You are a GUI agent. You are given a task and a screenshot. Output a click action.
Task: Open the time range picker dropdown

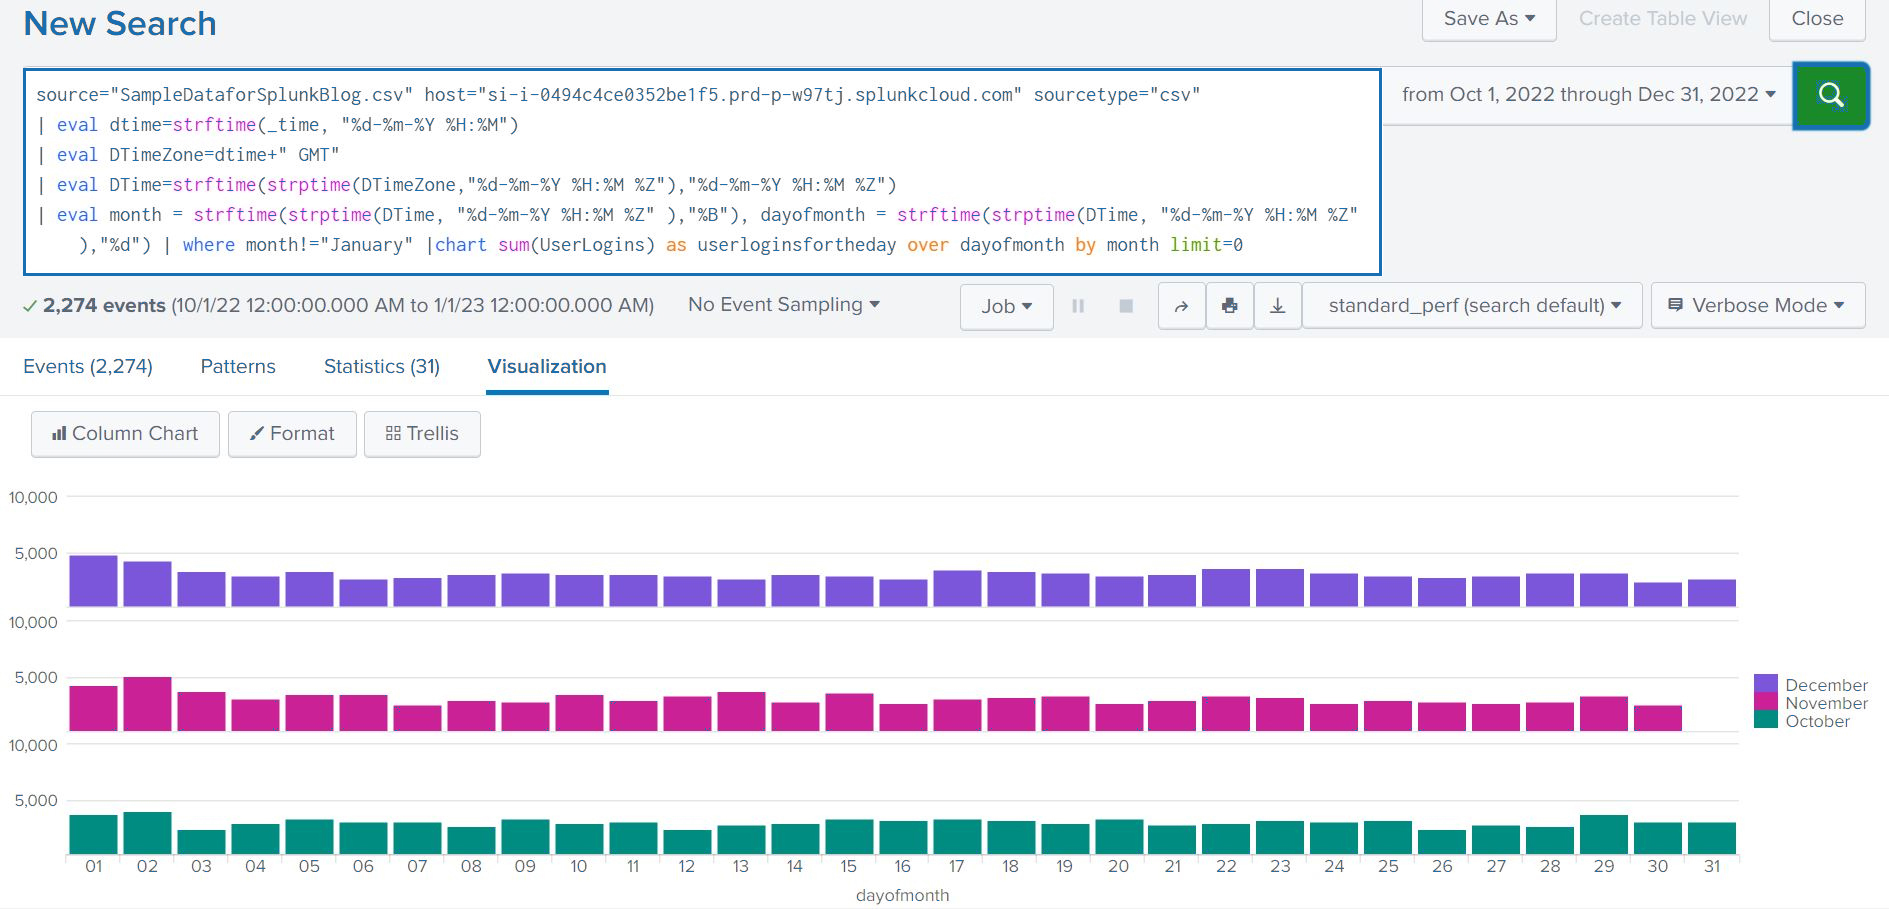(1588, 95)
